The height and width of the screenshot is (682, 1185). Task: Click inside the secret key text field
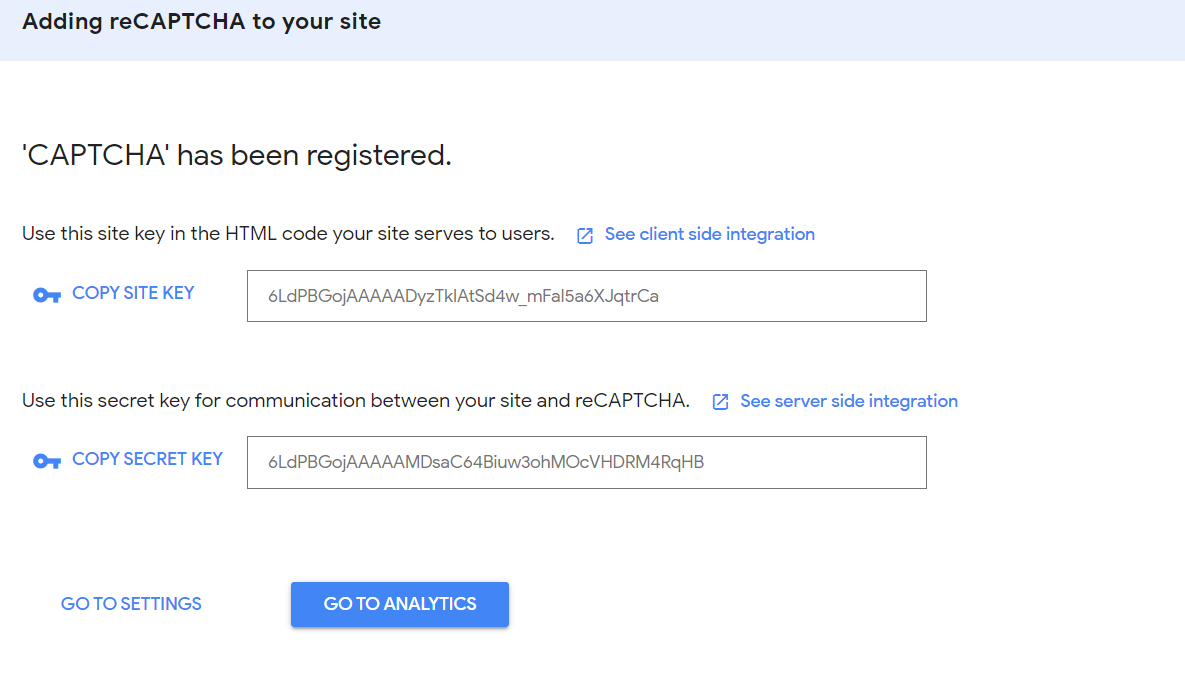(x=586, y=462)
